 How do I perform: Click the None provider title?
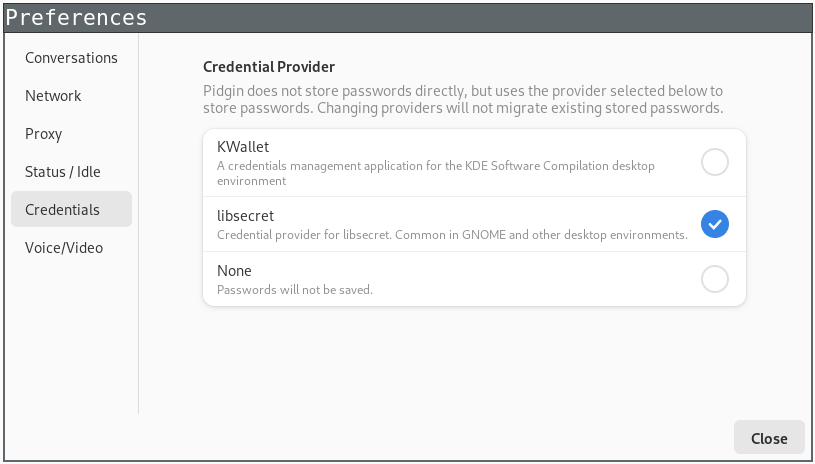(x=234, y=271)
